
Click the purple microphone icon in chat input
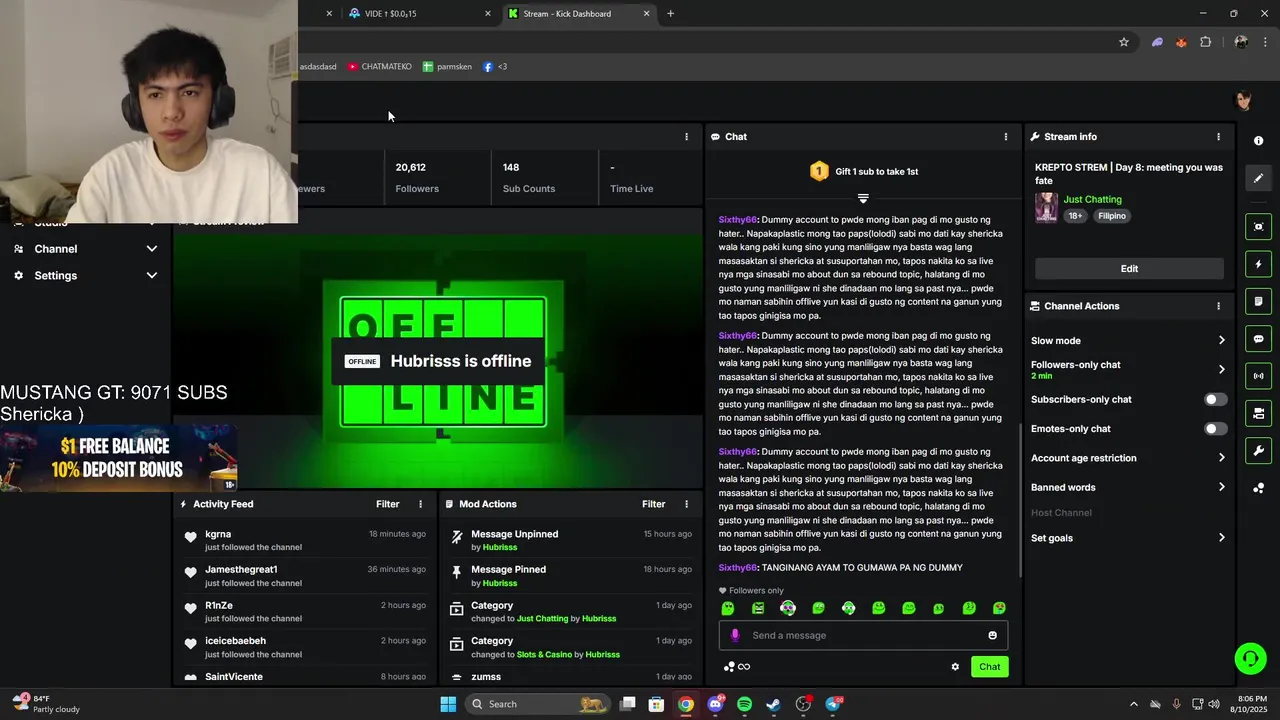click(x=735, y=635)
